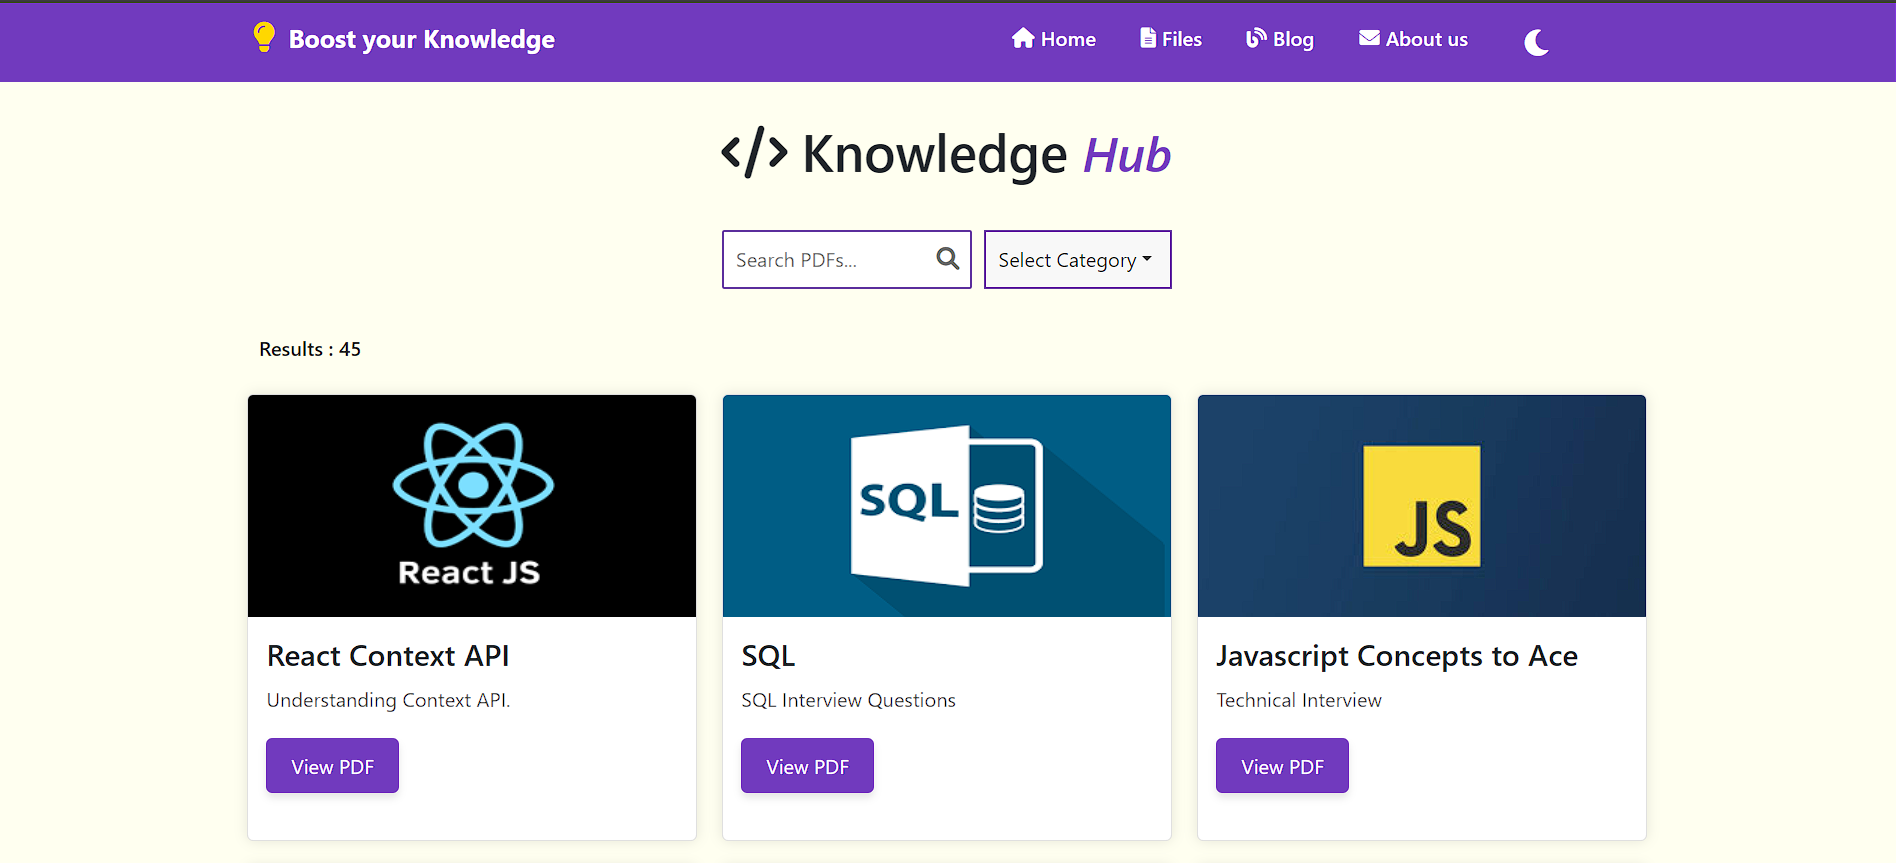1896x863 pixels.
Task: Click the Home house icon
Action: 1022,38
